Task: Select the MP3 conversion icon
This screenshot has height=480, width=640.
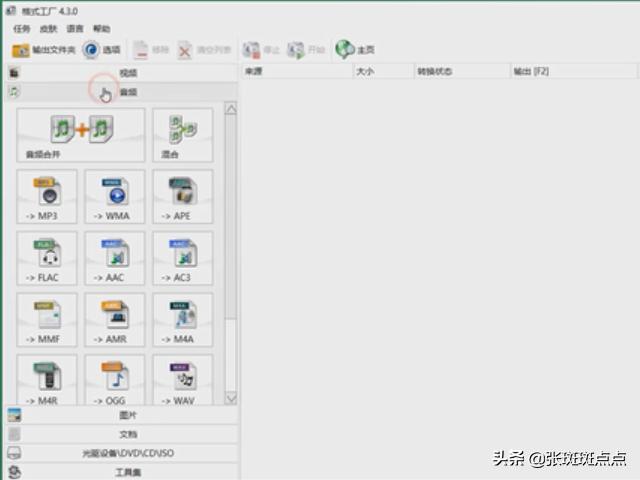Action: click(47, 196)
